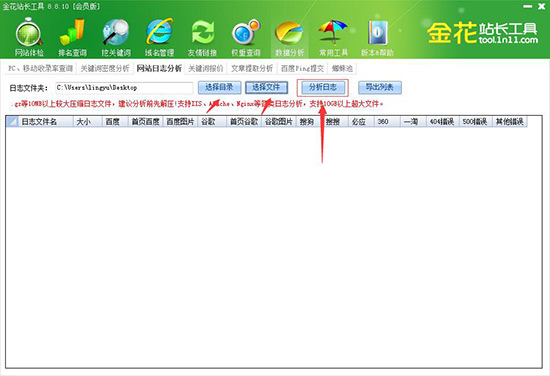The height and width of the screenshot is (376, 550).
Task: Open the 蜘蛛池 tab
Action: (342, 68)
